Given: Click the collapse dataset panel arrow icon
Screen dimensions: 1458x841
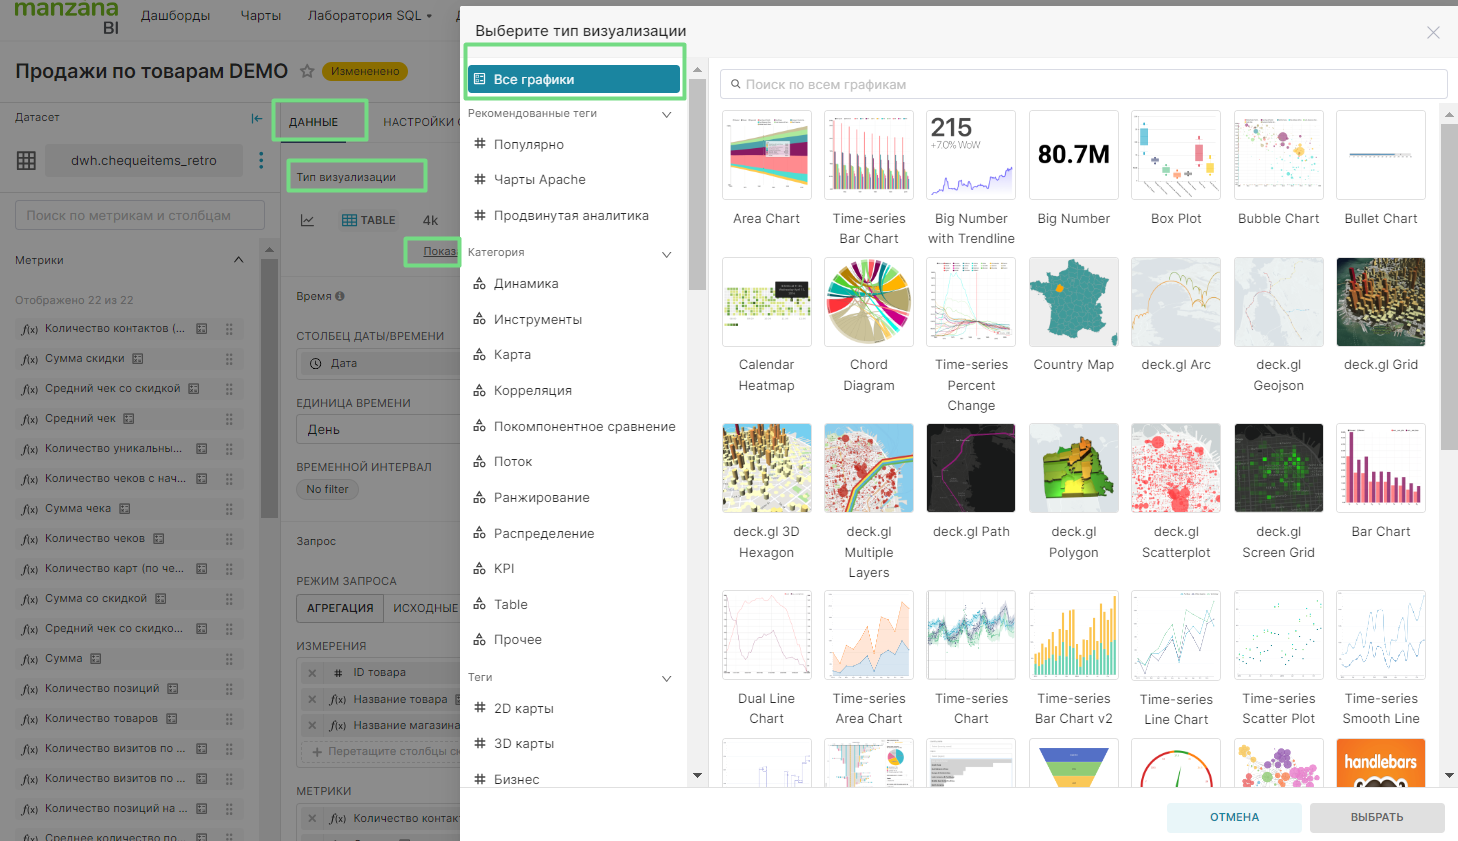Looking at the screenshot, I should click(x=256, y=118).
